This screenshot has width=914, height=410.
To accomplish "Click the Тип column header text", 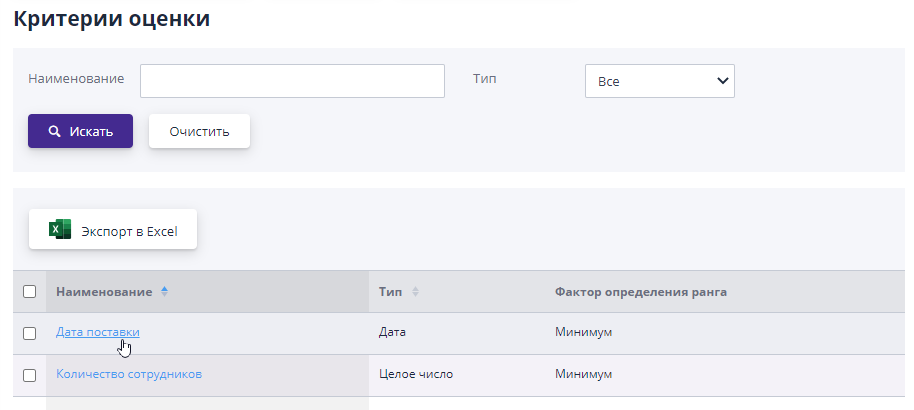I will click(x=390, y=292).
